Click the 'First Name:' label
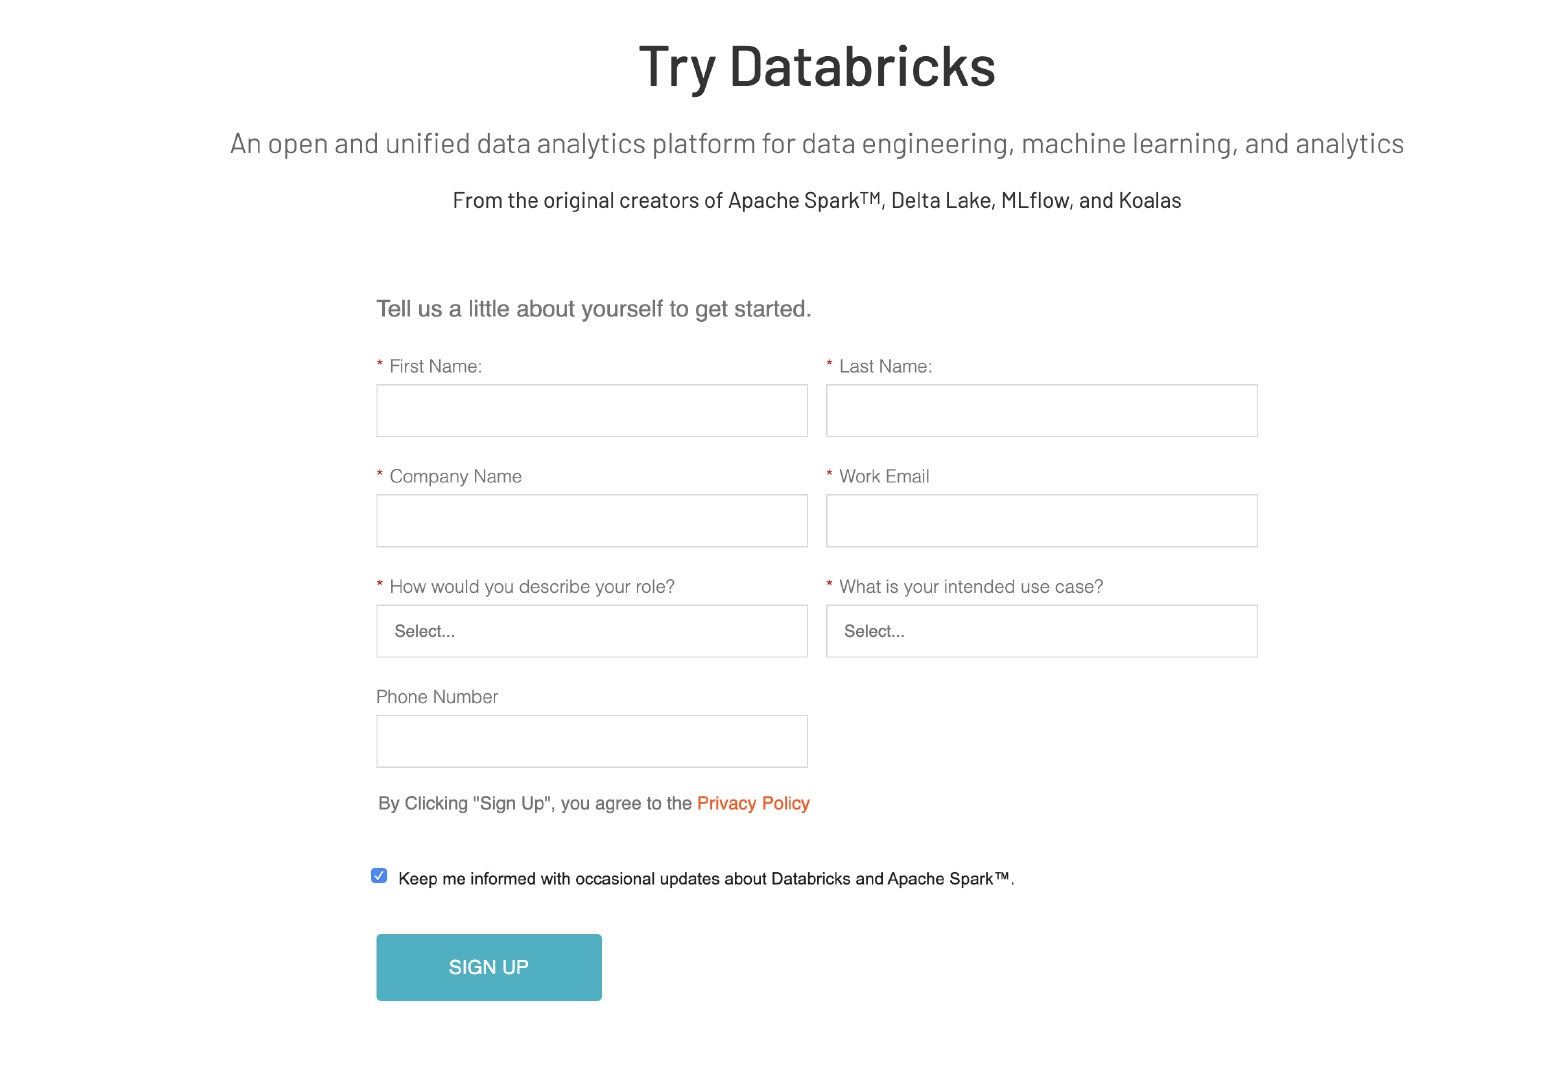1556x1080 pixels. [435, 366]
